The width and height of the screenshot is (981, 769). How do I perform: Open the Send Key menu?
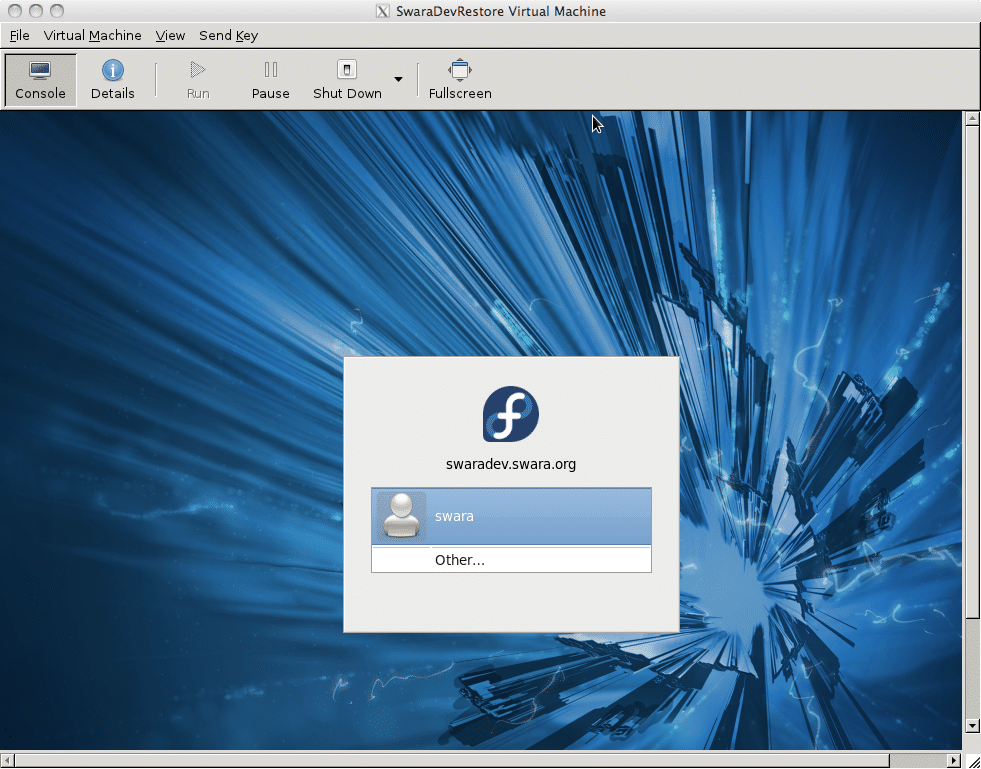pyautogui.click(x=228, y=35)
